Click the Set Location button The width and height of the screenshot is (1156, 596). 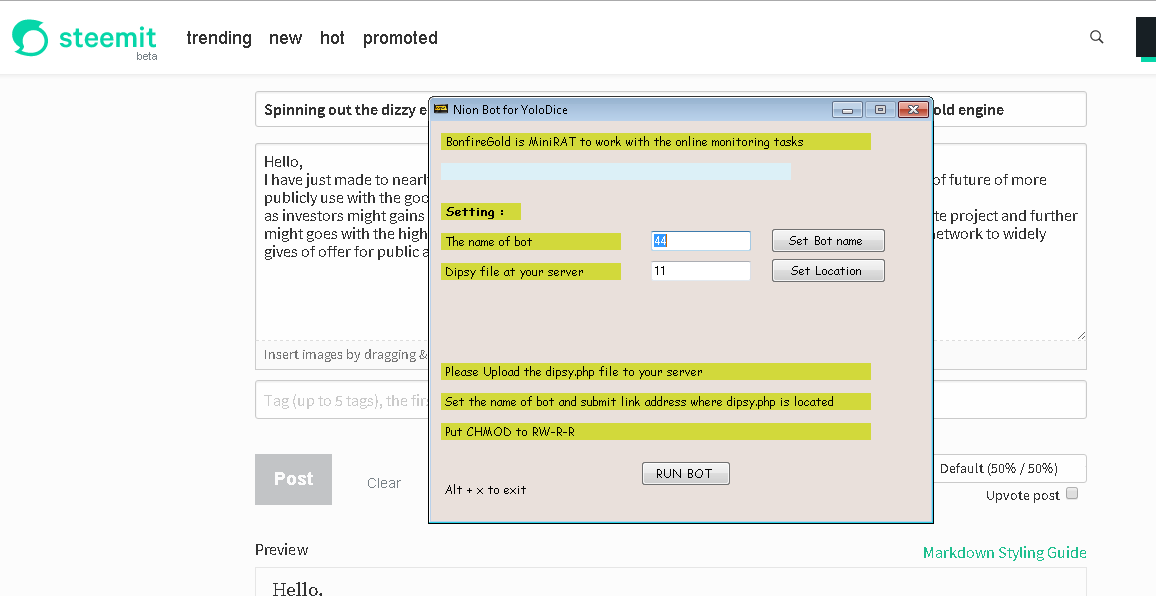click(828, 271)
